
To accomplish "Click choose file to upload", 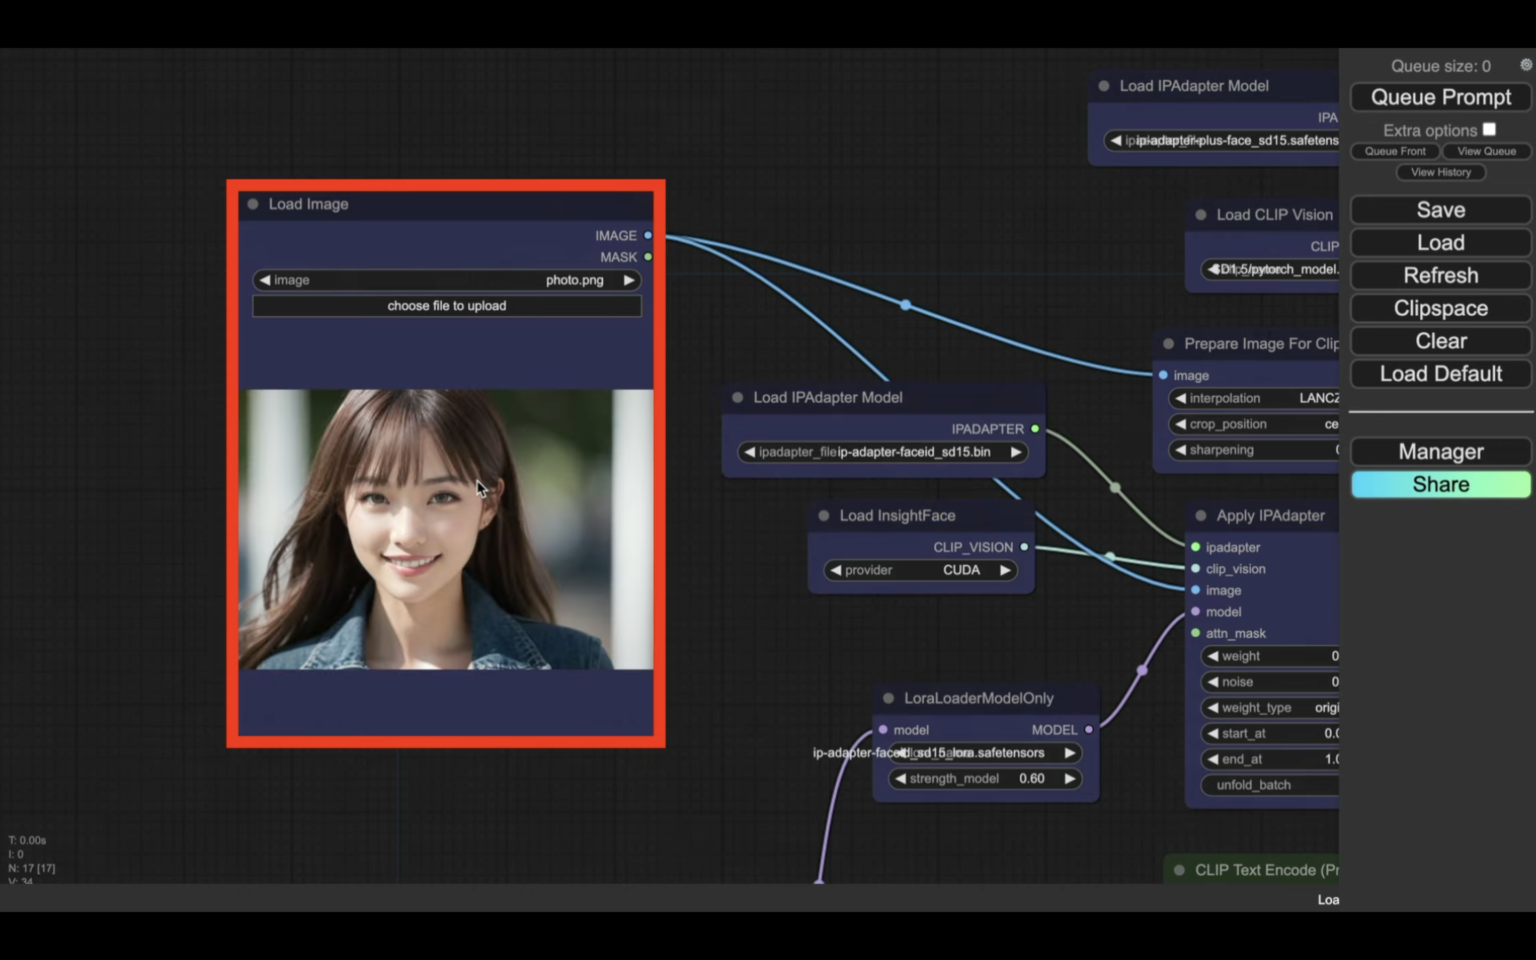I will 447,305.
